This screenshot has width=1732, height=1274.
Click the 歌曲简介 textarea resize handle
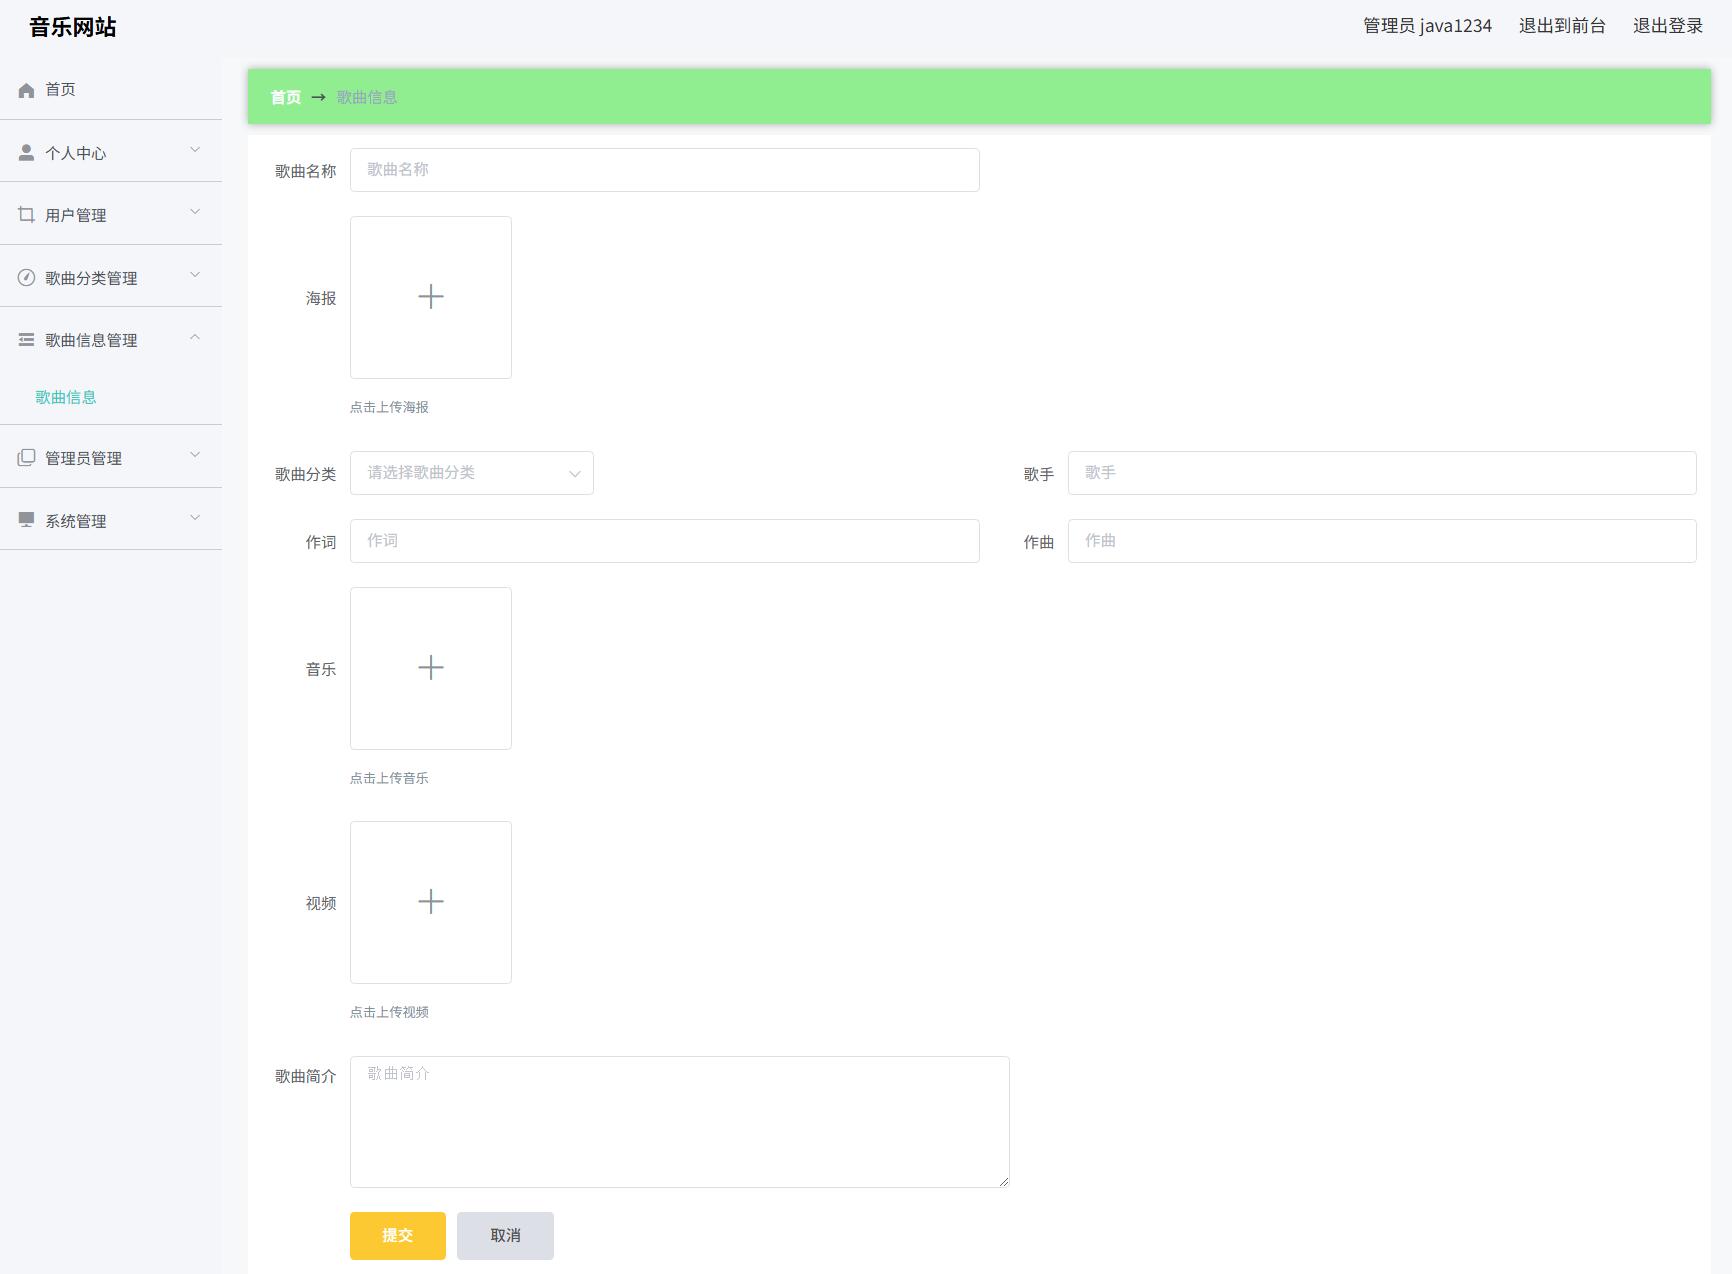coord(1003,1181)
